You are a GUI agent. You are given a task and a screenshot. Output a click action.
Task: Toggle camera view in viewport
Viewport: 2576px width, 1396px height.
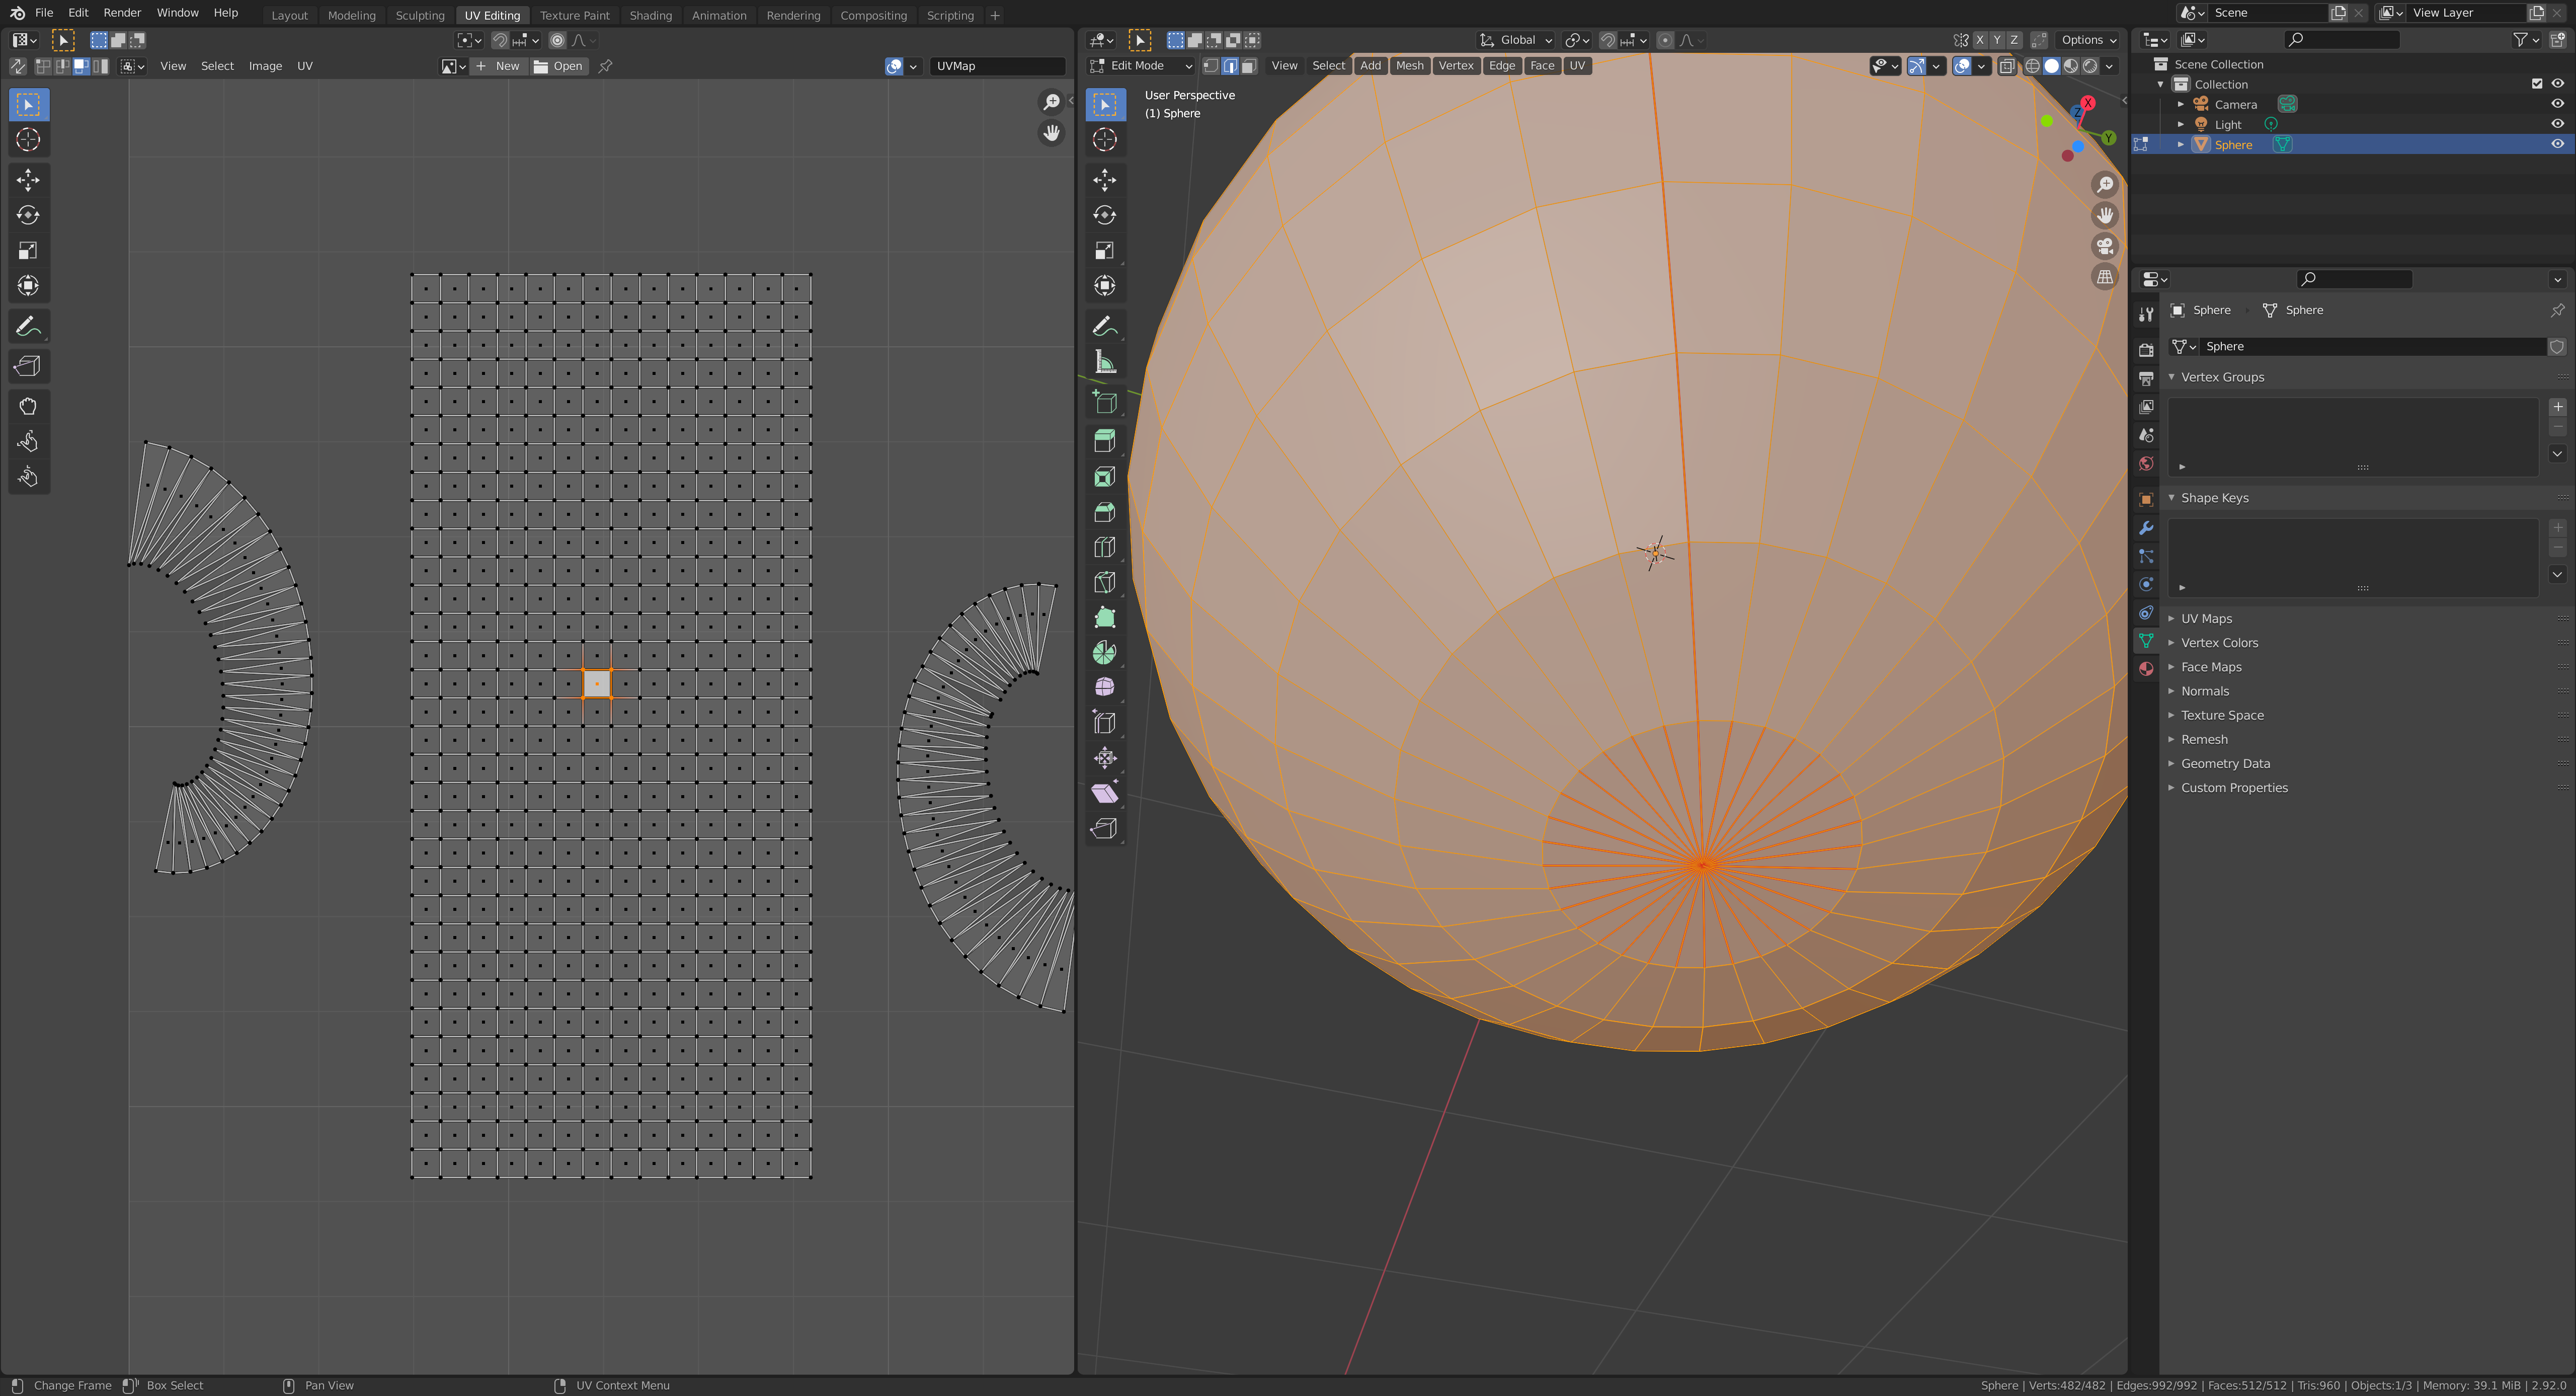pos(2105,246)
